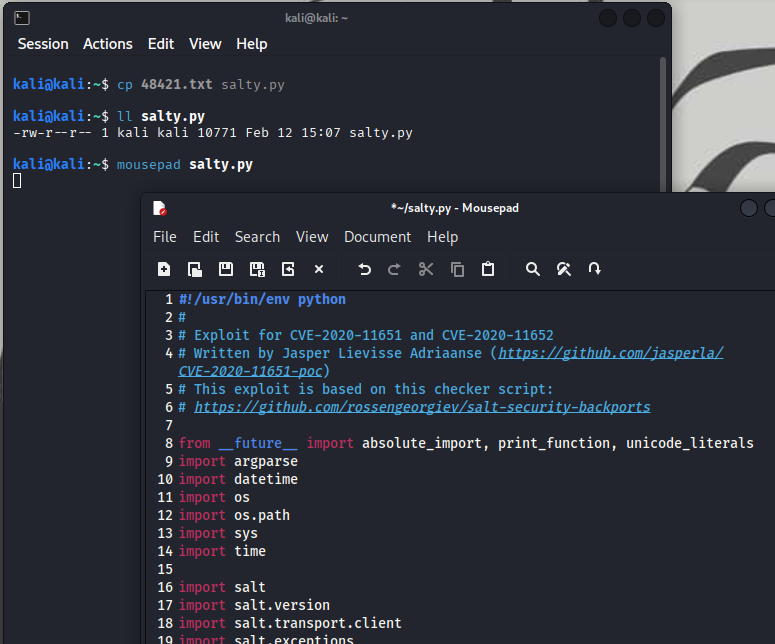Save the file using the toolbar icon
Image resolution: width=775 pixels, height=644 pixels.
click(x=226, y=269)
